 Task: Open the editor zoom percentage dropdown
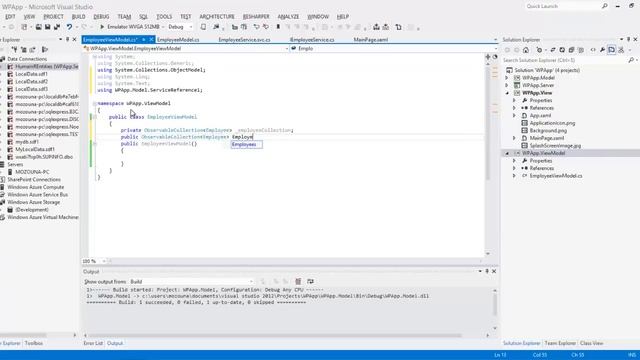pyautogui.click(x=104, y=261)
